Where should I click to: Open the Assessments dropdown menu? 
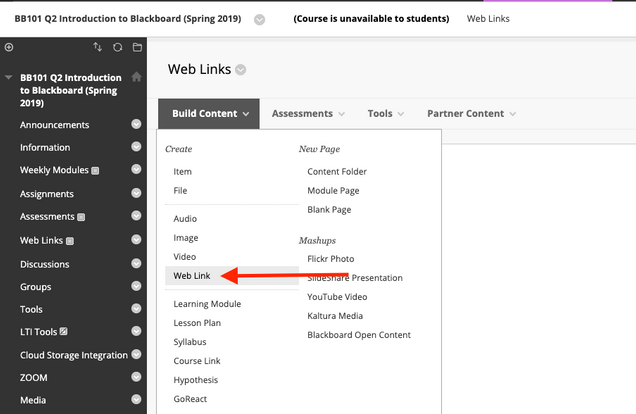point(308,114)
